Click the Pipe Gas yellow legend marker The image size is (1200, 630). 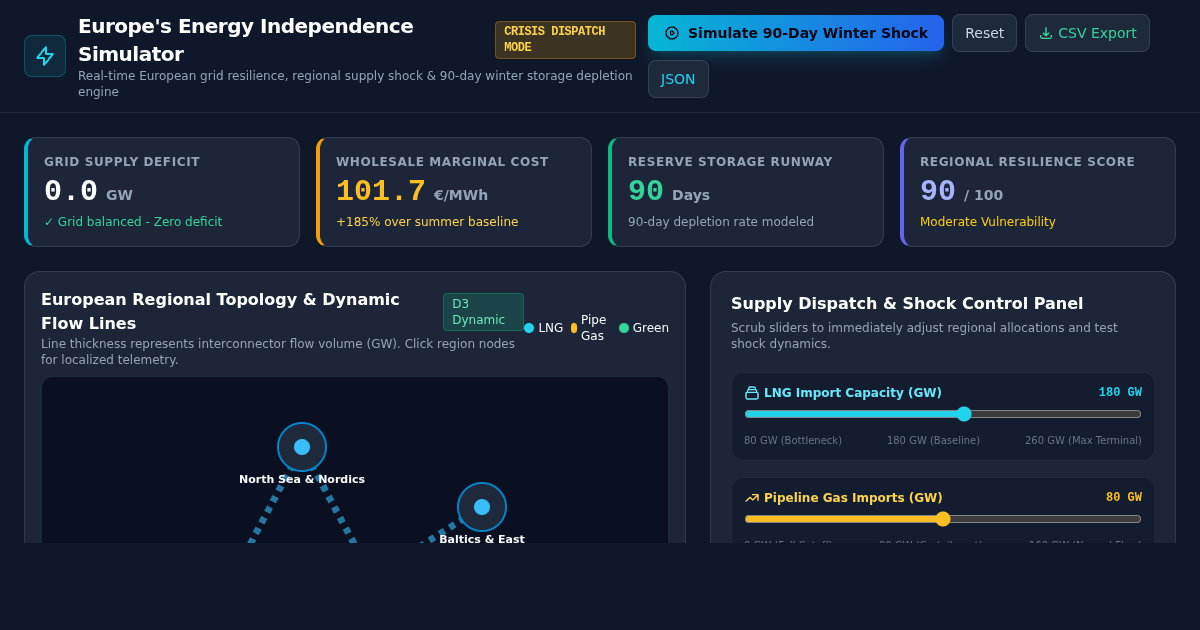pos(574,328)
